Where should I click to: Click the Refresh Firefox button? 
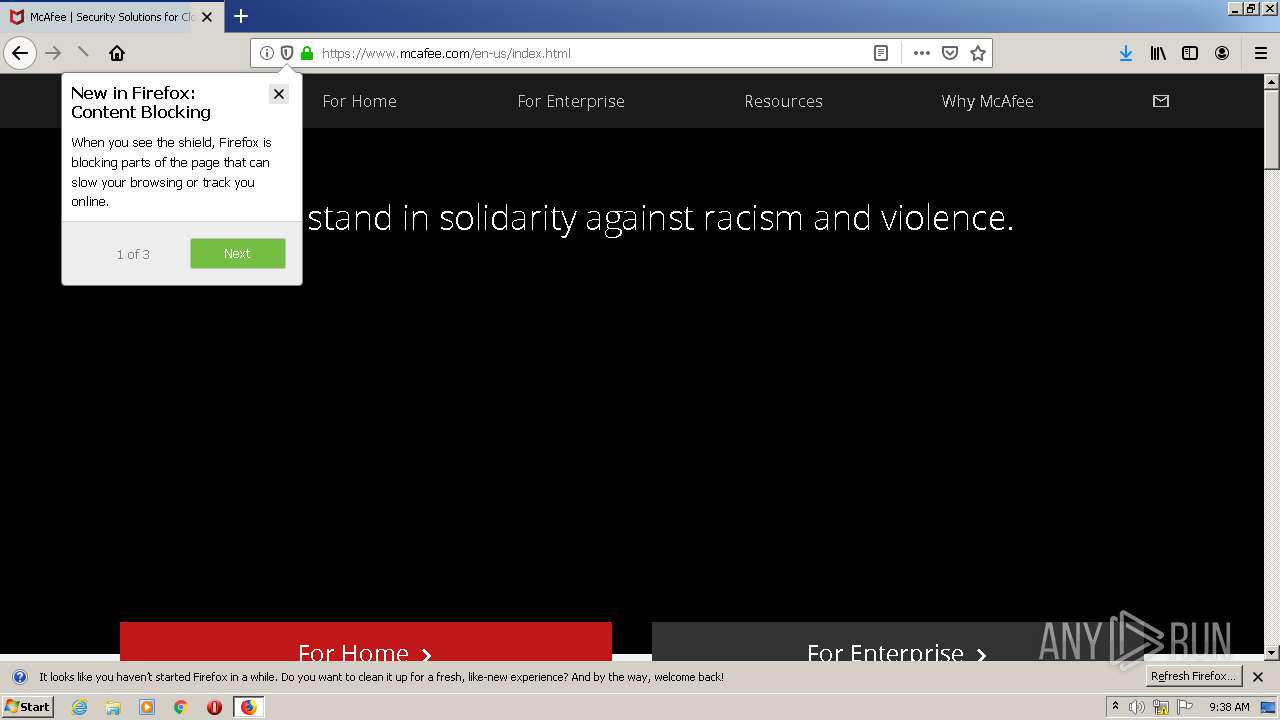tap(1194, 676)
